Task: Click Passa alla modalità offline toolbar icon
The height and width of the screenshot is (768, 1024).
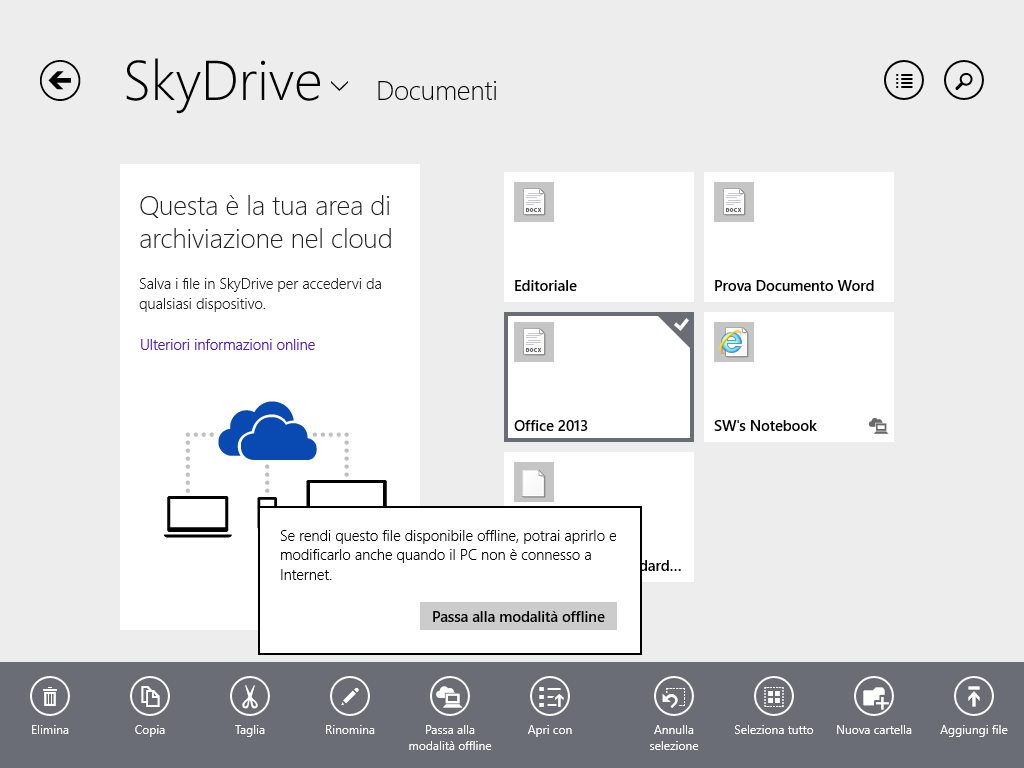Action: [449, 696]
